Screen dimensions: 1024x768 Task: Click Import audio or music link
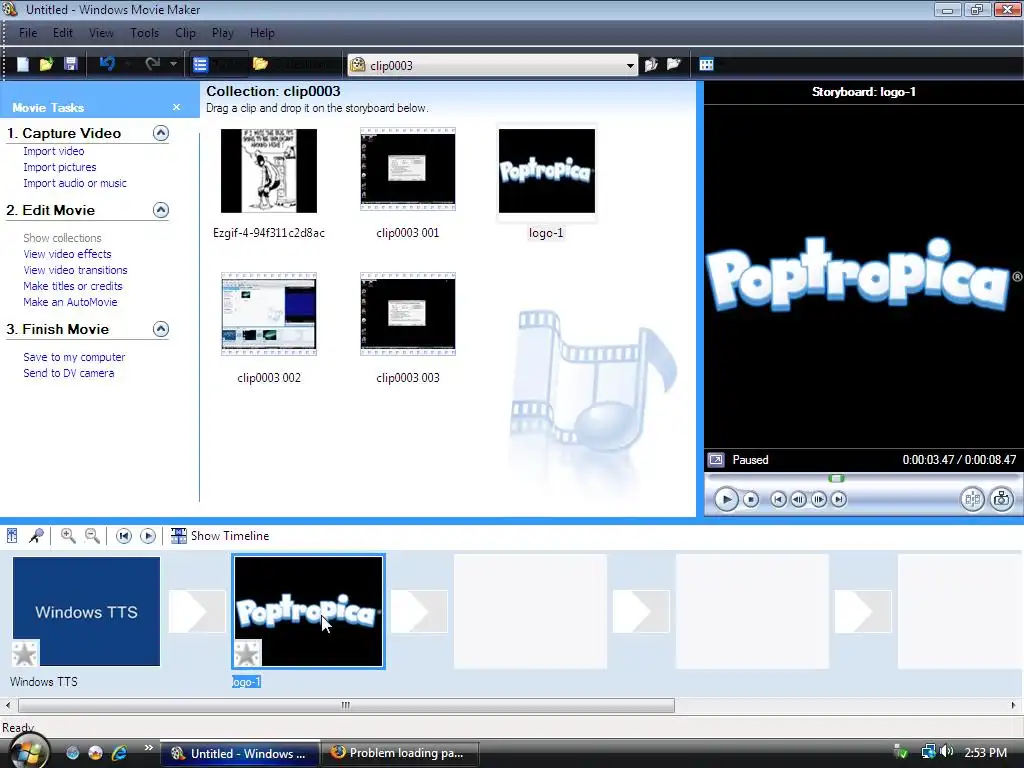click(75, 184)
